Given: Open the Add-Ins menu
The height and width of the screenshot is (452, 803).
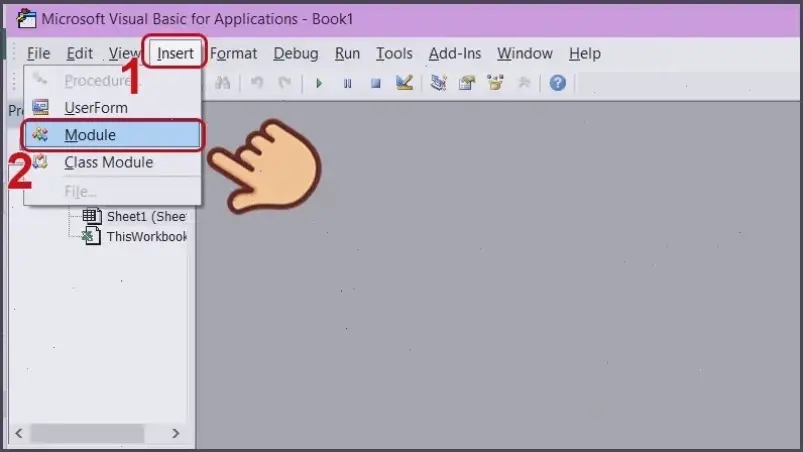Looking at the screenshot, I should point(455,53).
